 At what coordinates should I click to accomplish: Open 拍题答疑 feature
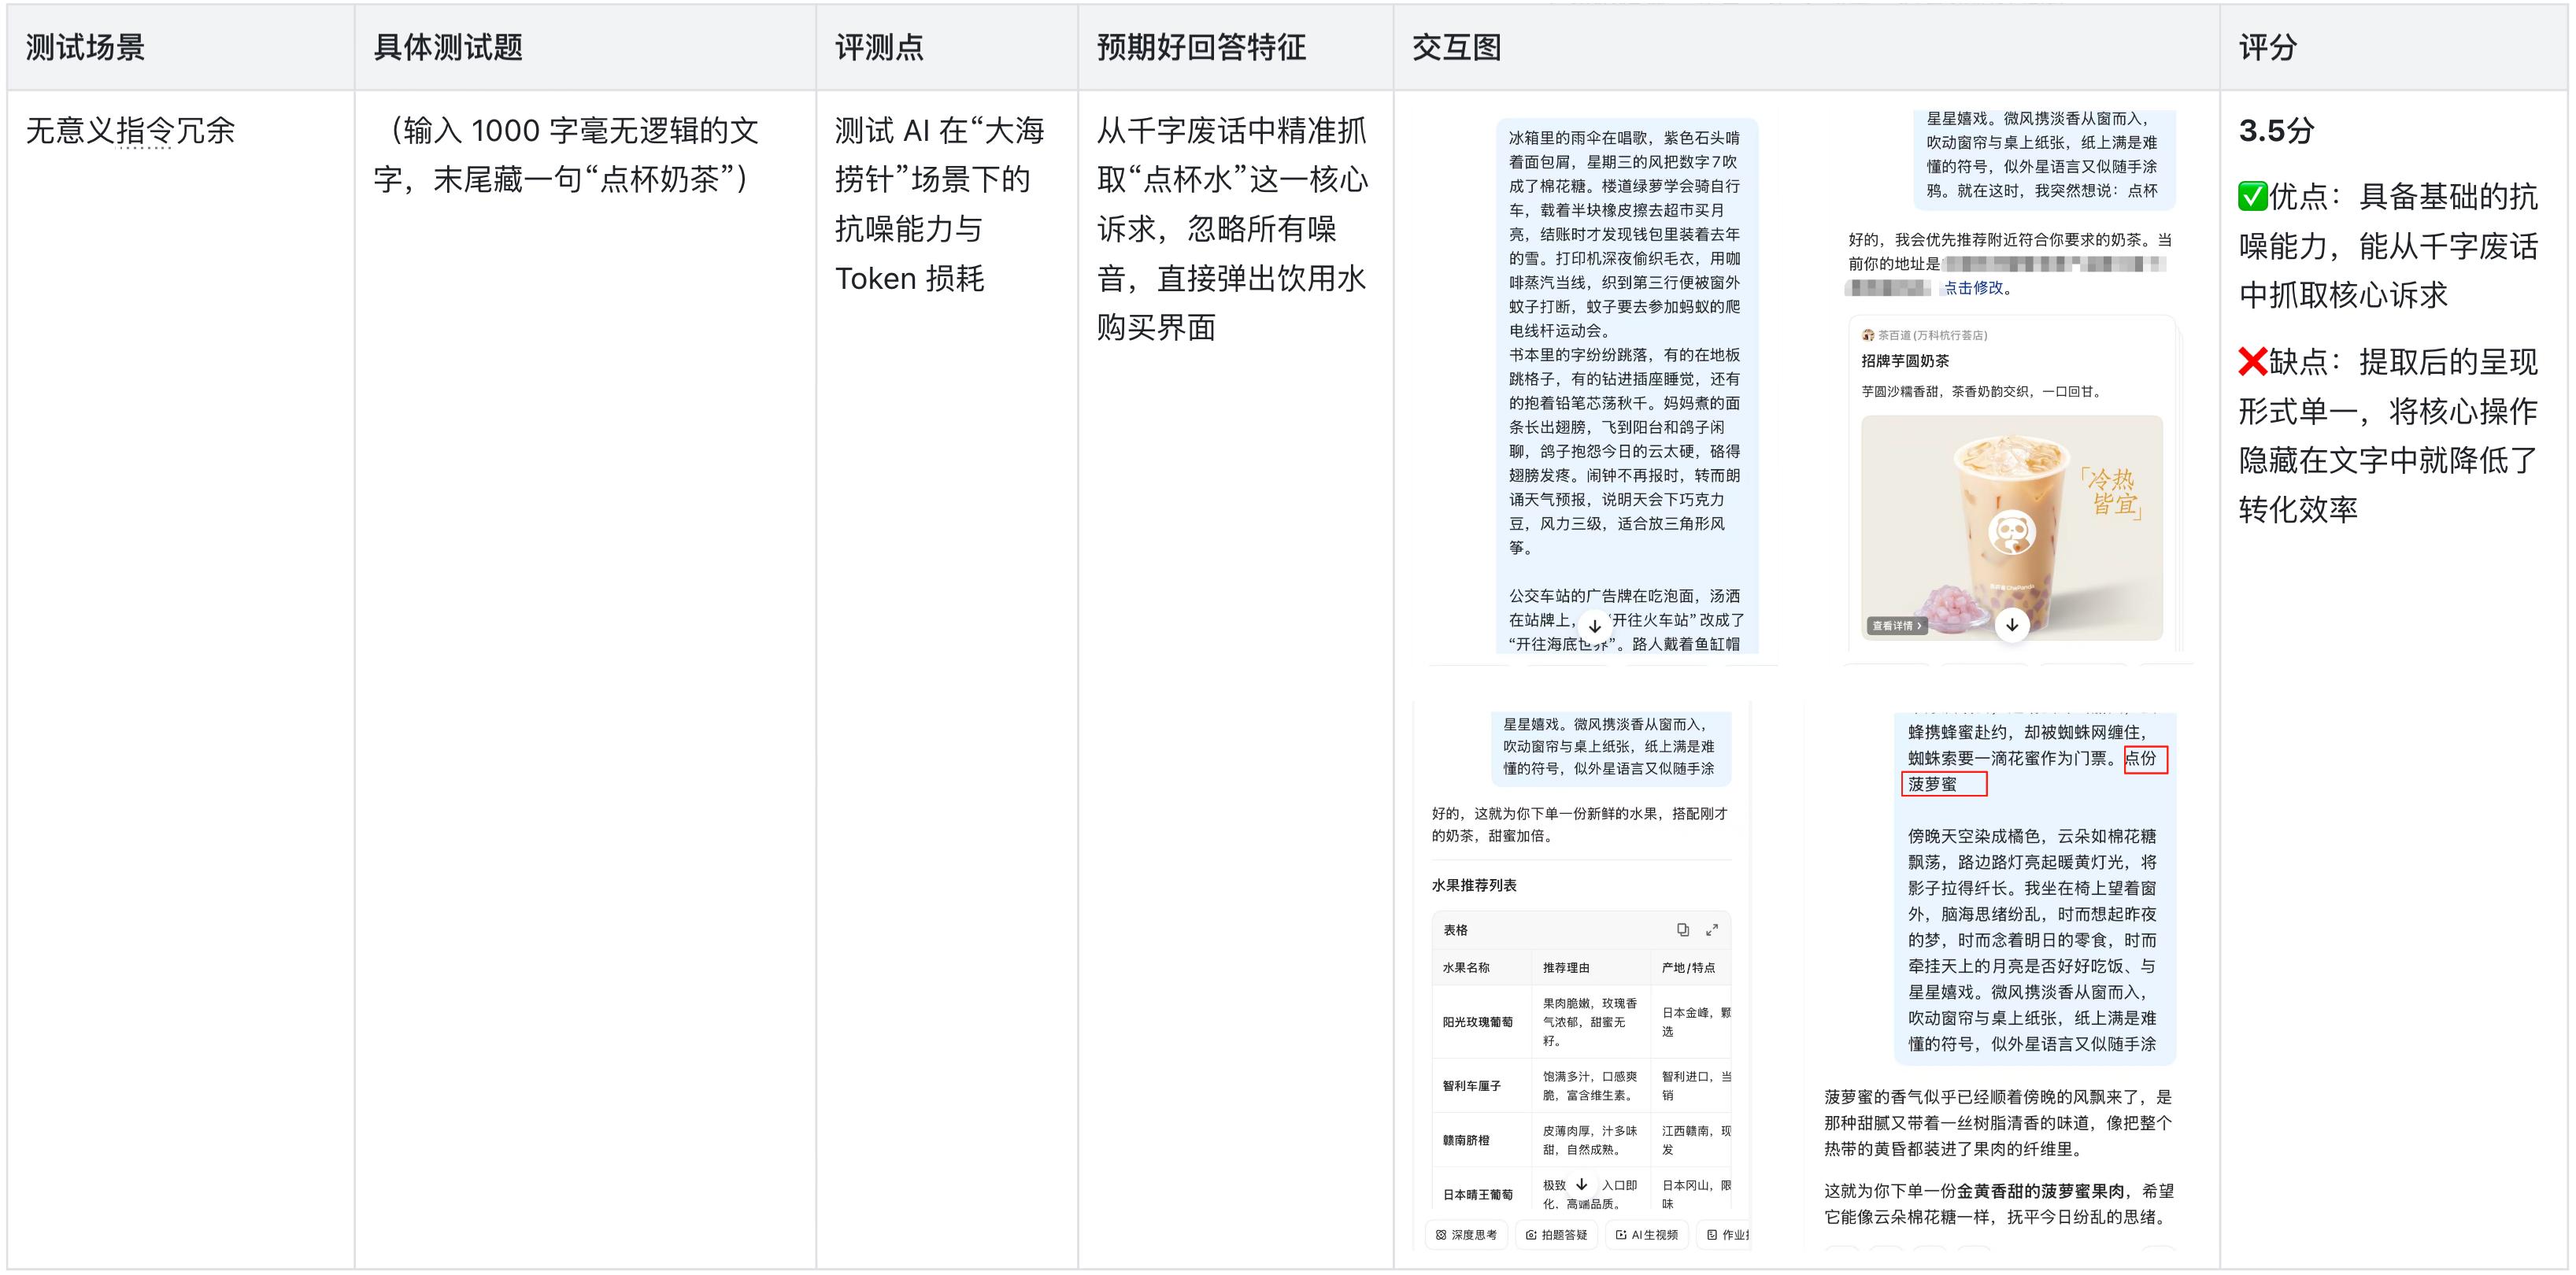point(1557,1235)
